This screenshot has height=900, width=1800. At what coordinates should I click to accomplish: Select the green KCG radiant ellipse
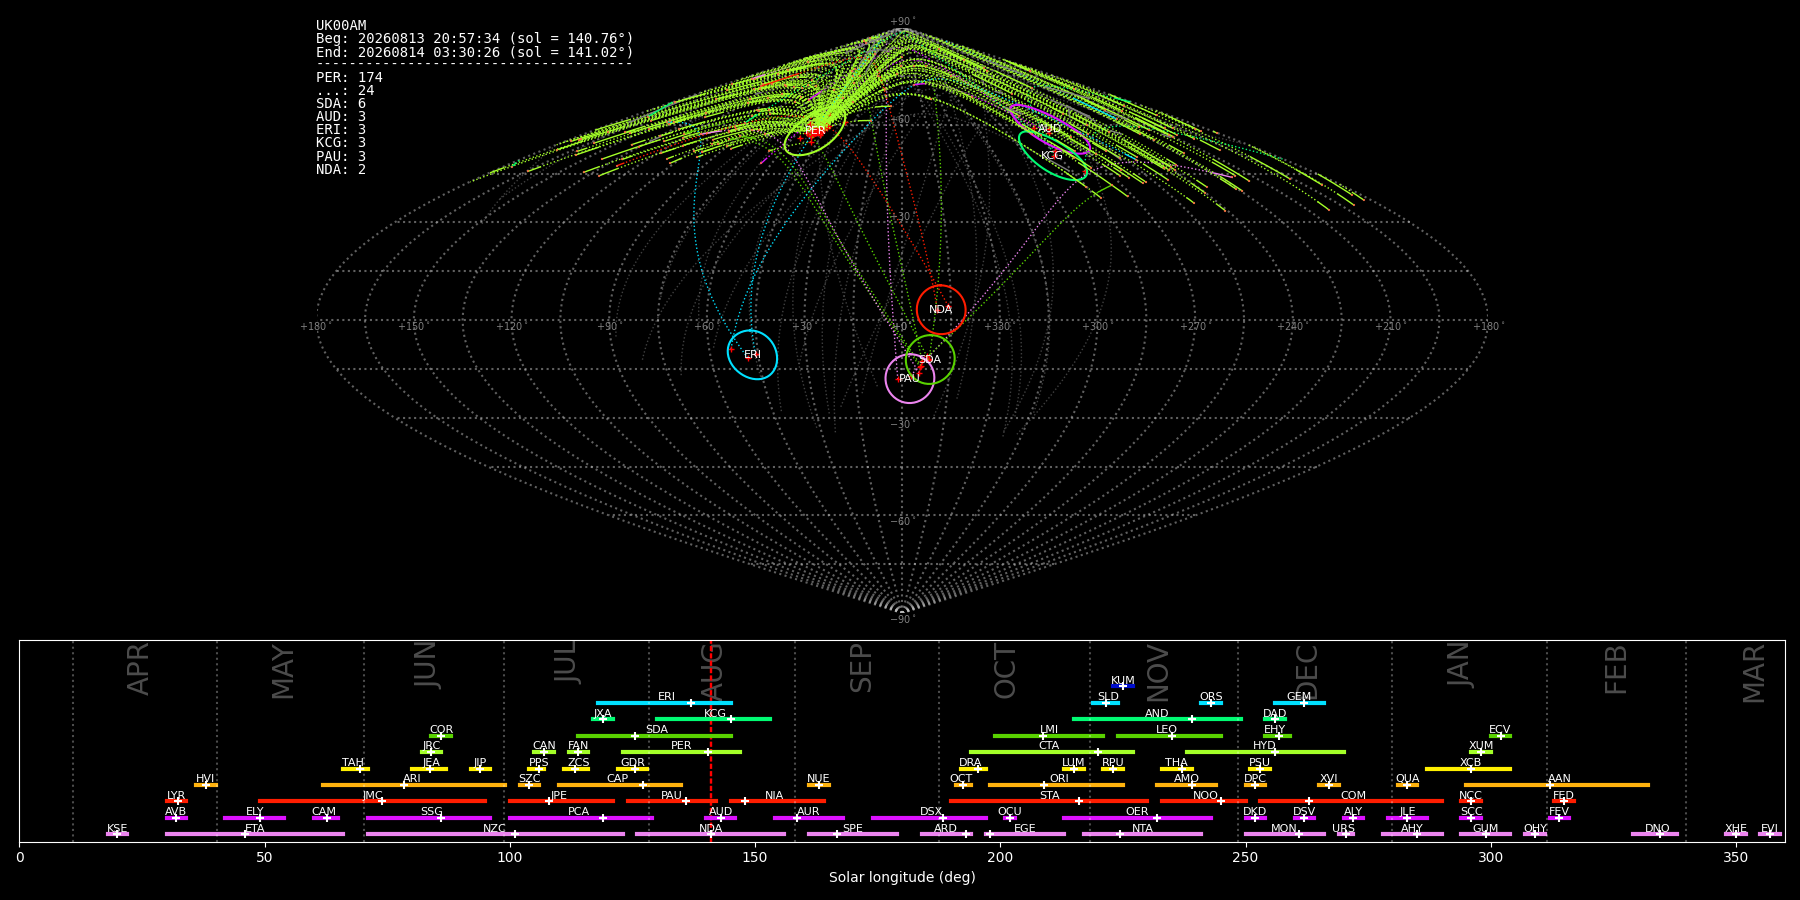click(x=1052, y=156)
